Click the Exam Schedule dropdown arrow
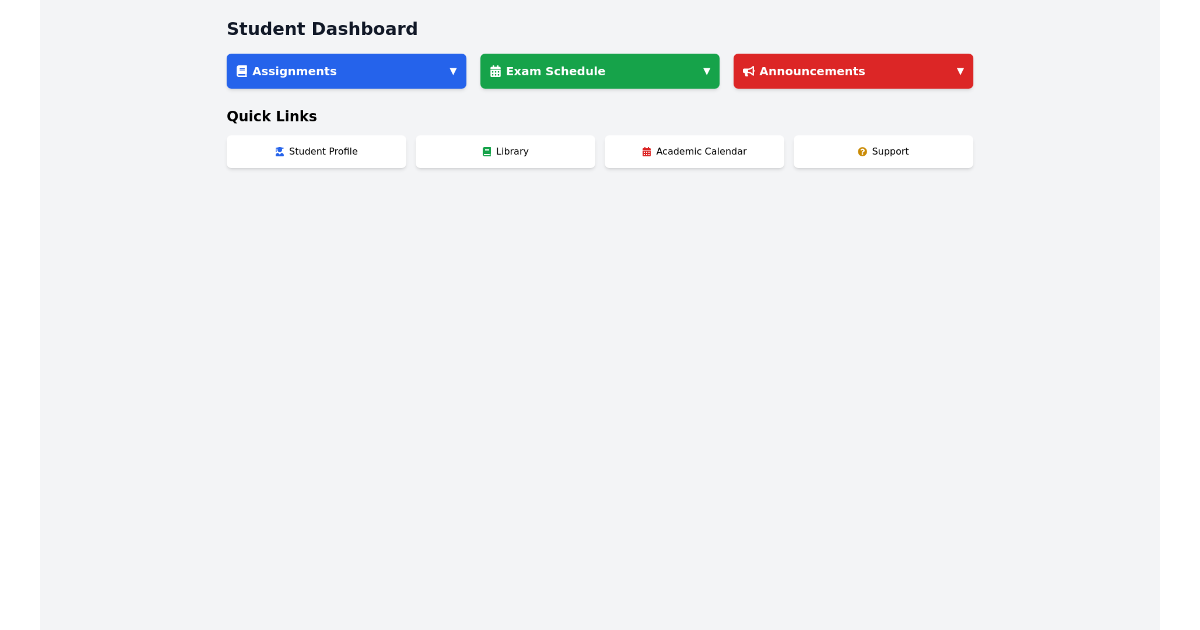The height and width of the screenshot is (630, 1200). (x=707, y=71)
